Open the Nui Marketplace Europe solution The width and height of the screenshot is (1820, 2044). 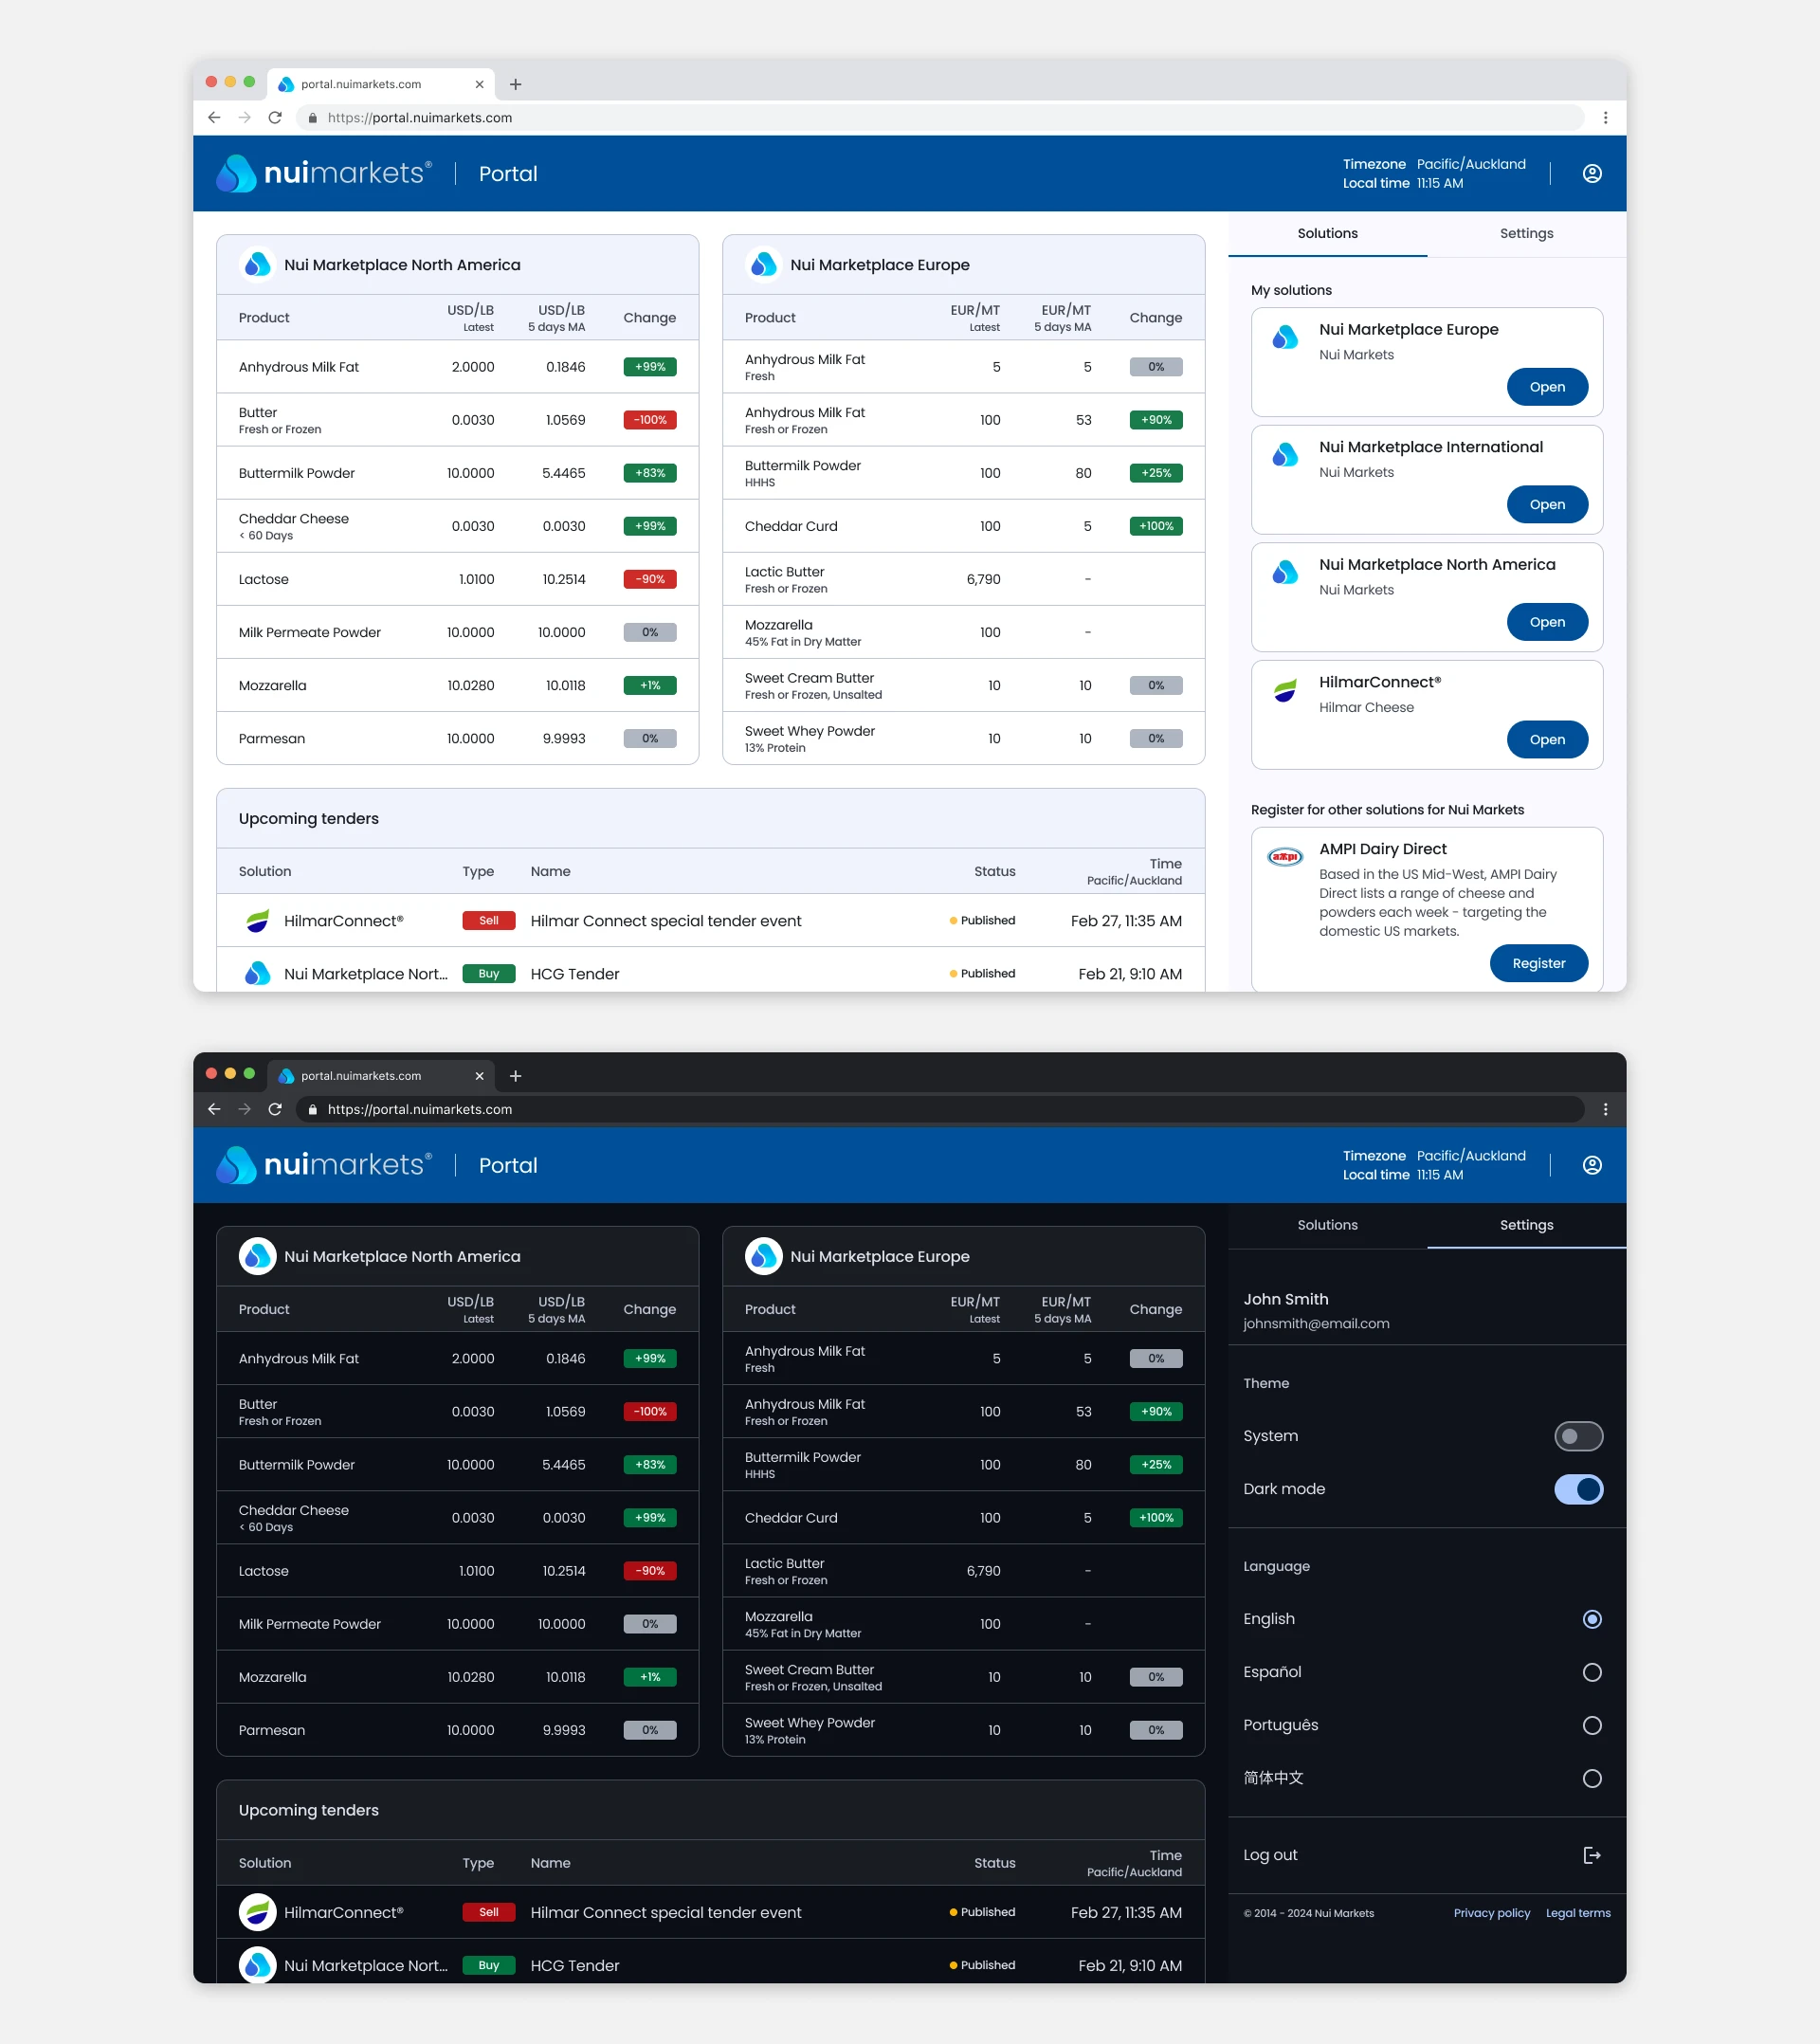coord(1547,387)
